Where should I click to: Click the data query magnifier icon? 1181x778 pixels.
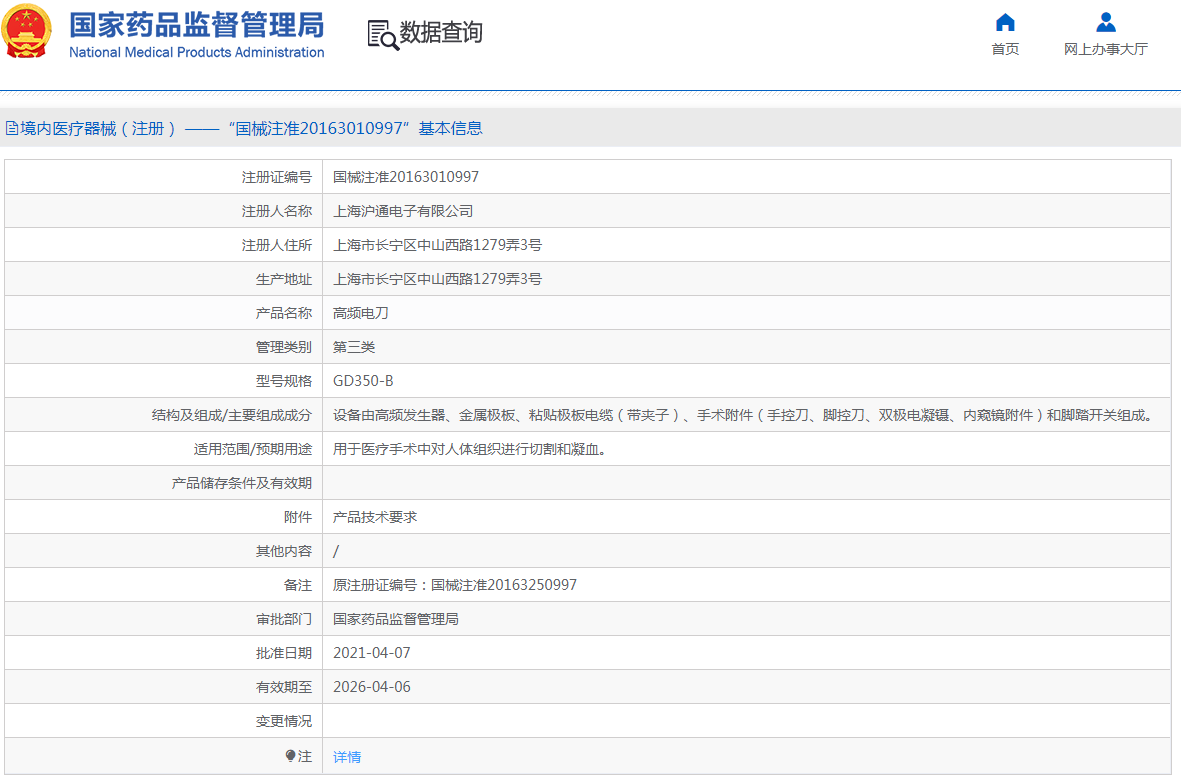pos(383,35)
